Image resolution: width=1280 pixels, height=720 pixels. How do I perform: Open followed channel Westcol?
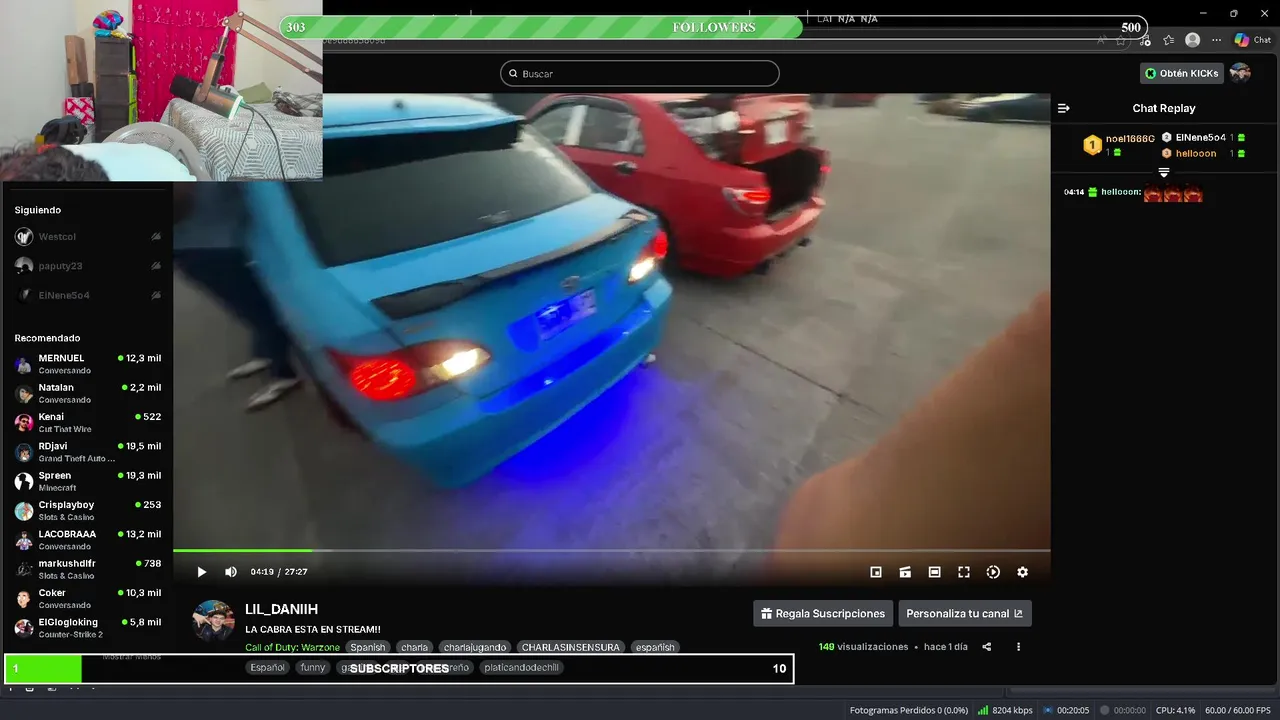tap(88, 237)
